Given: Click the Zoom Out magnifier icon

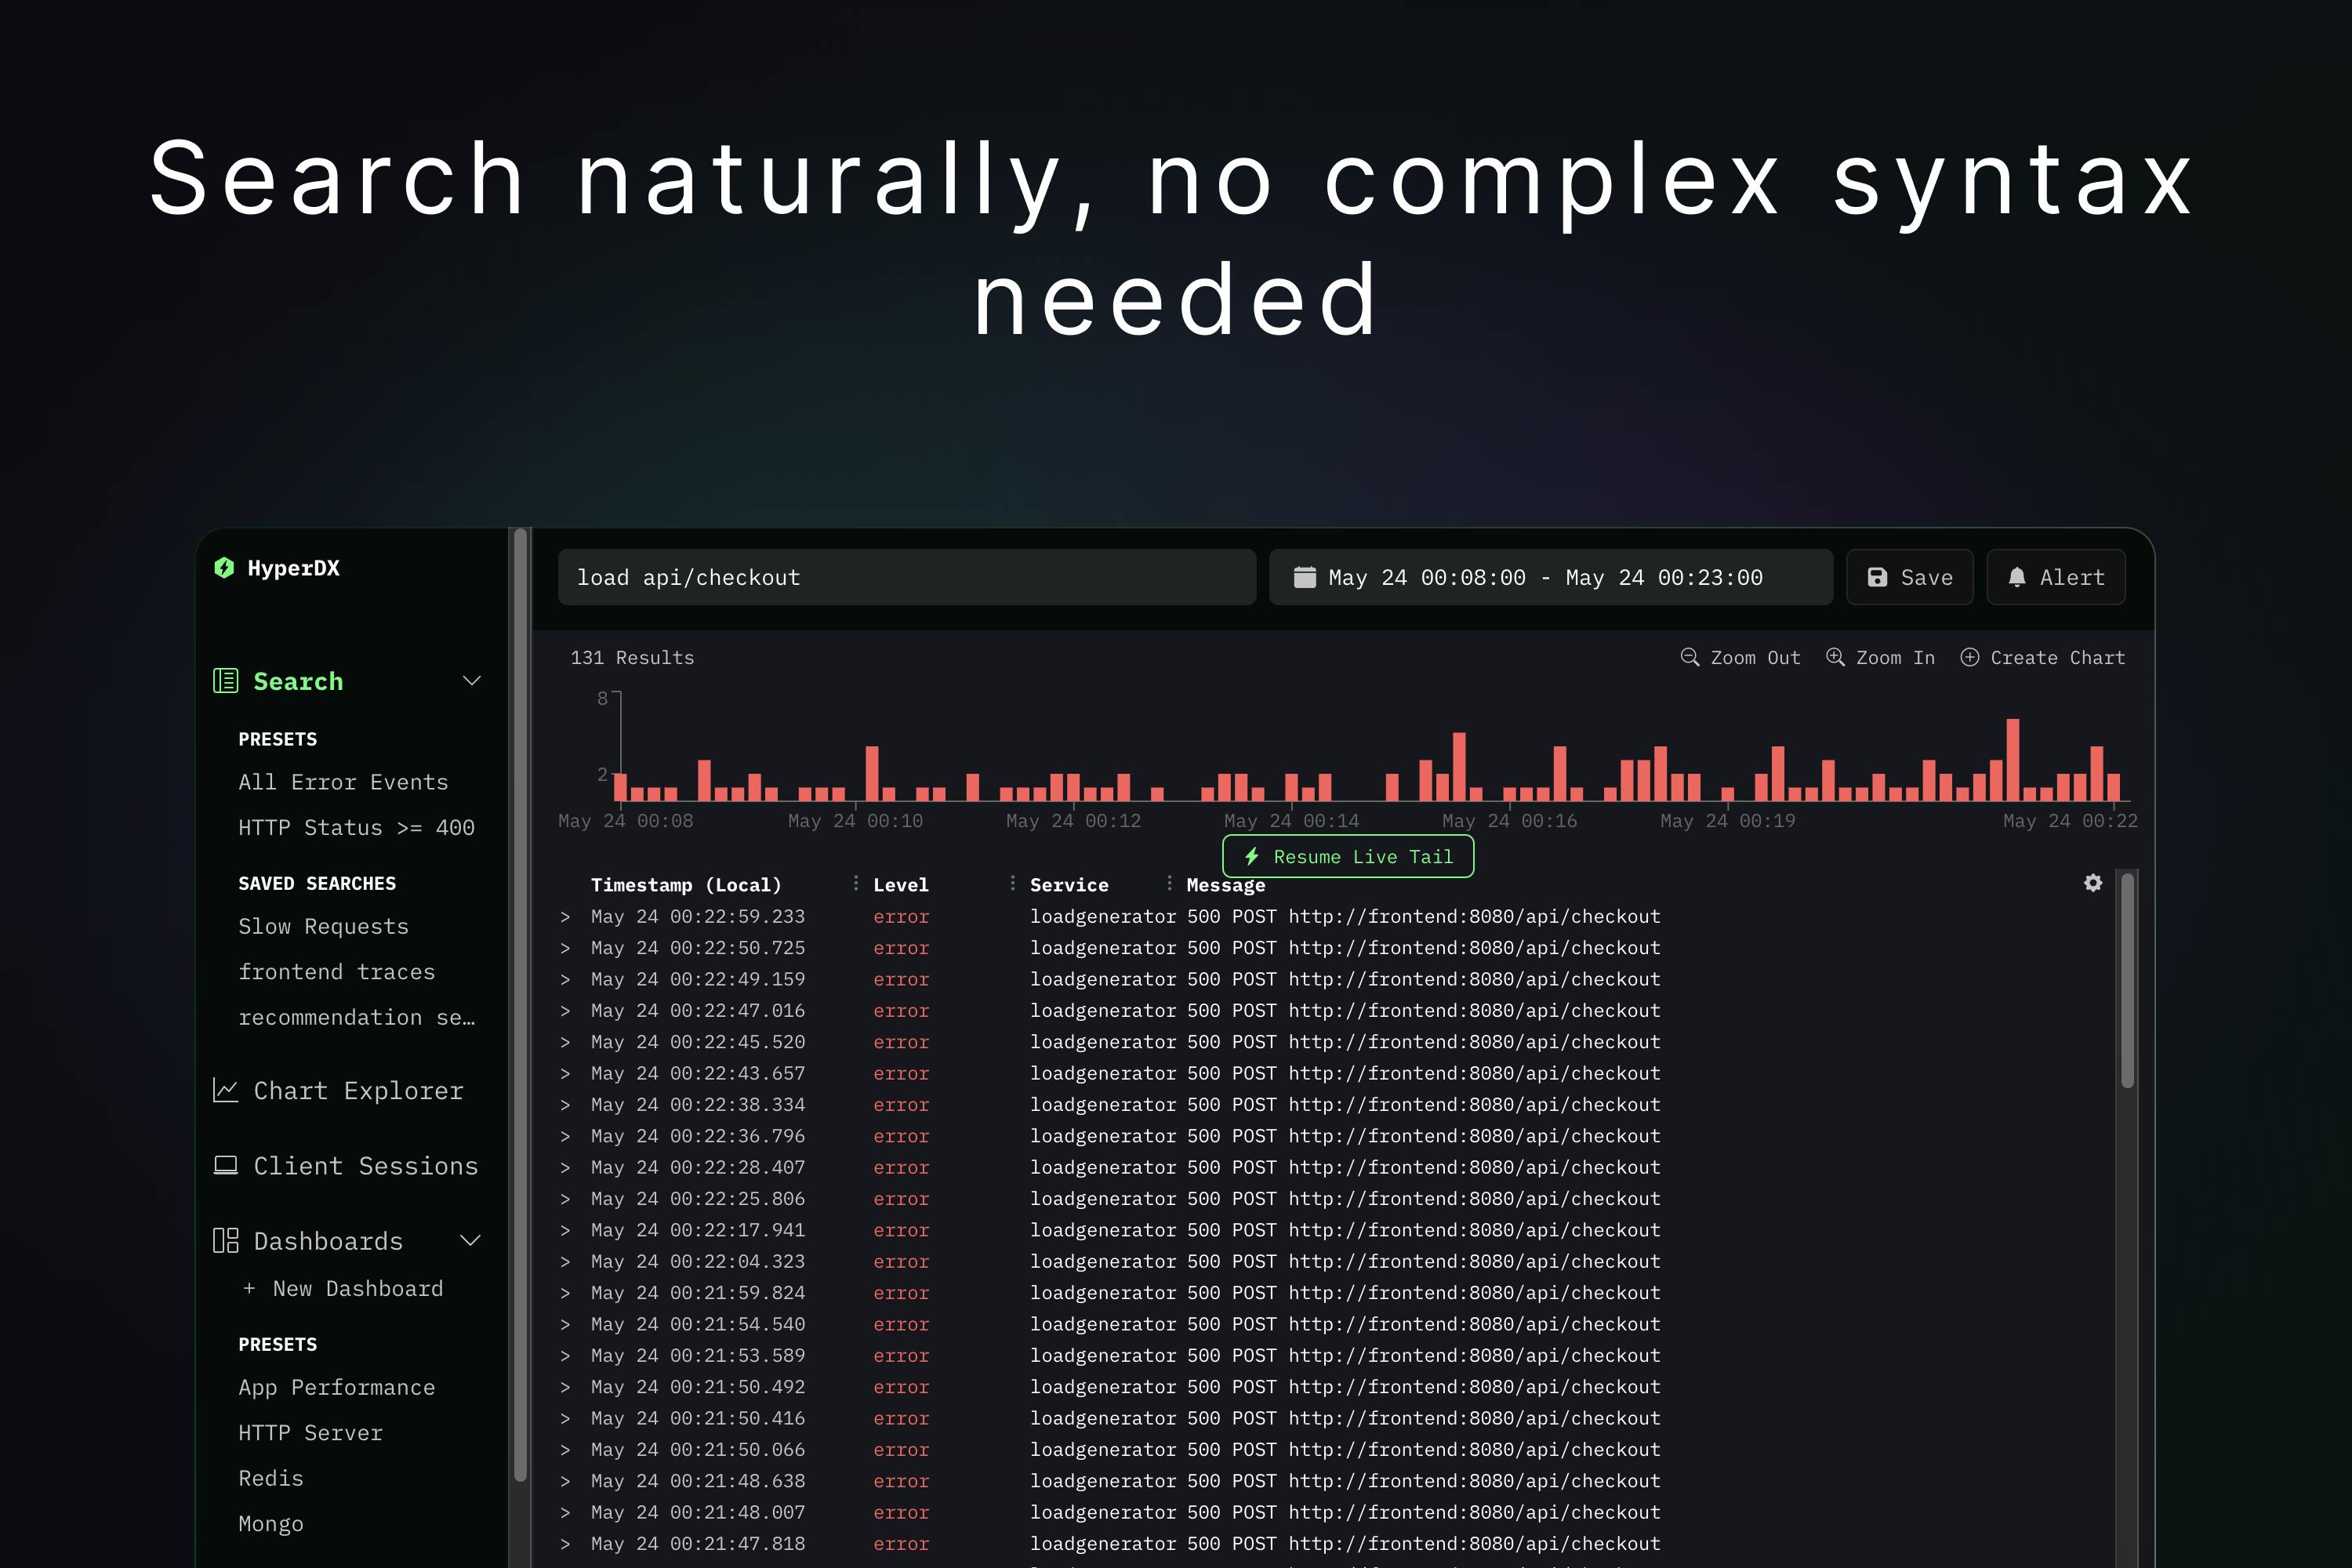Looking at the screenshot, I should 1690,657.
